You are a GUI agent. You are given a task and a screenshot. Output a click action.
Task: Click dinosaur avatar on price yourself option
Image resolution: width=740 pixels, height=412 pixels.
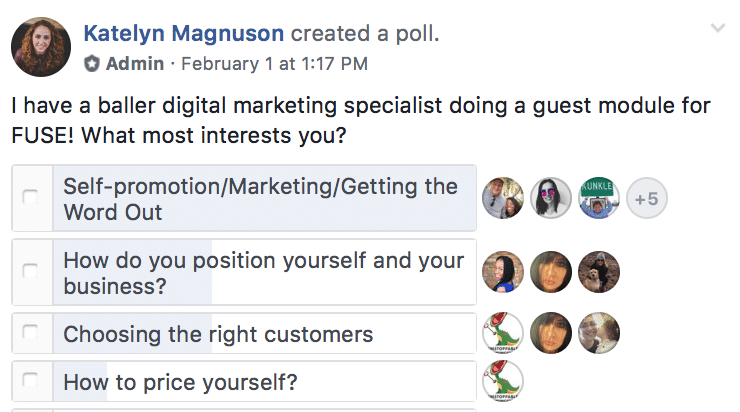pyautogui.click(x=503, y=382)
